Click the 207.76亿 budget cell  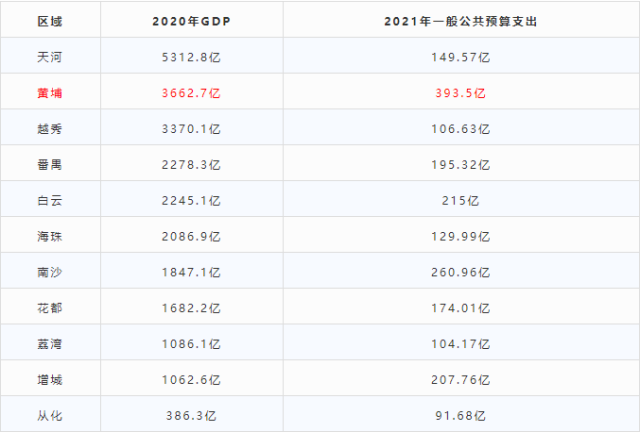coord(458,379)
